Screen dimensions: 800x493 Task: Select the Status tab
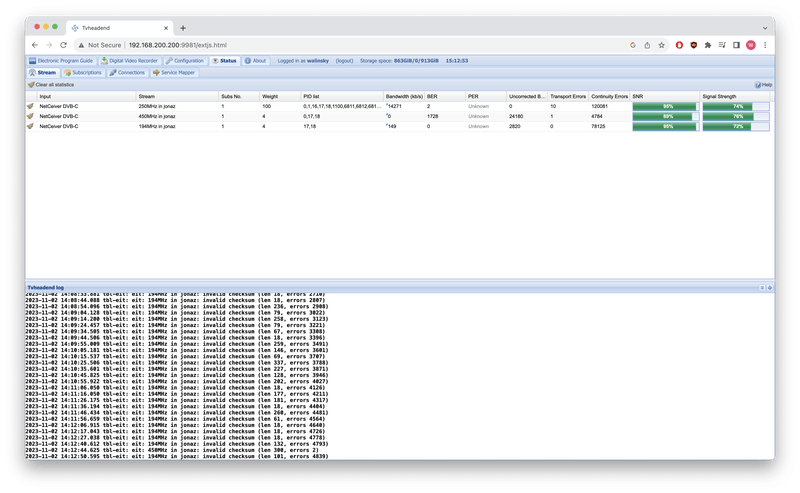(224, 61)
